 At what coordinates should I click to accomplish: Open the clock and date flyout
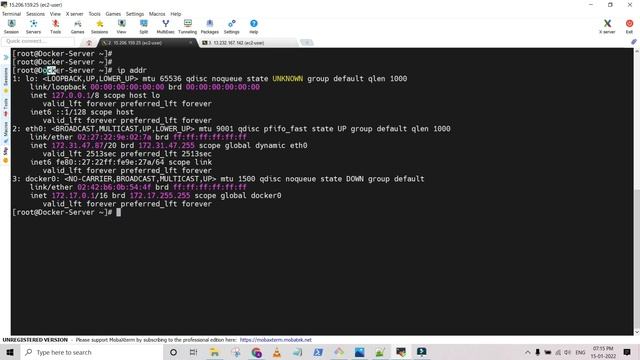[603, 352]
